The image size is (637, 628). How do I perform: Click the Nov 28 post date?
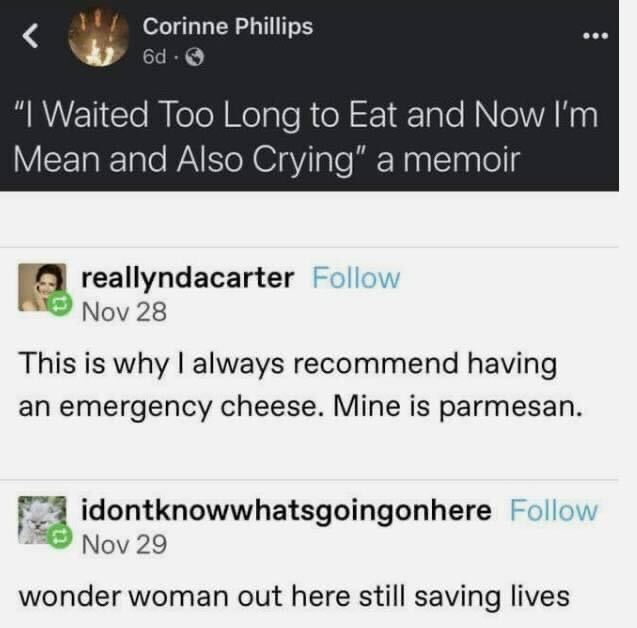123,312
